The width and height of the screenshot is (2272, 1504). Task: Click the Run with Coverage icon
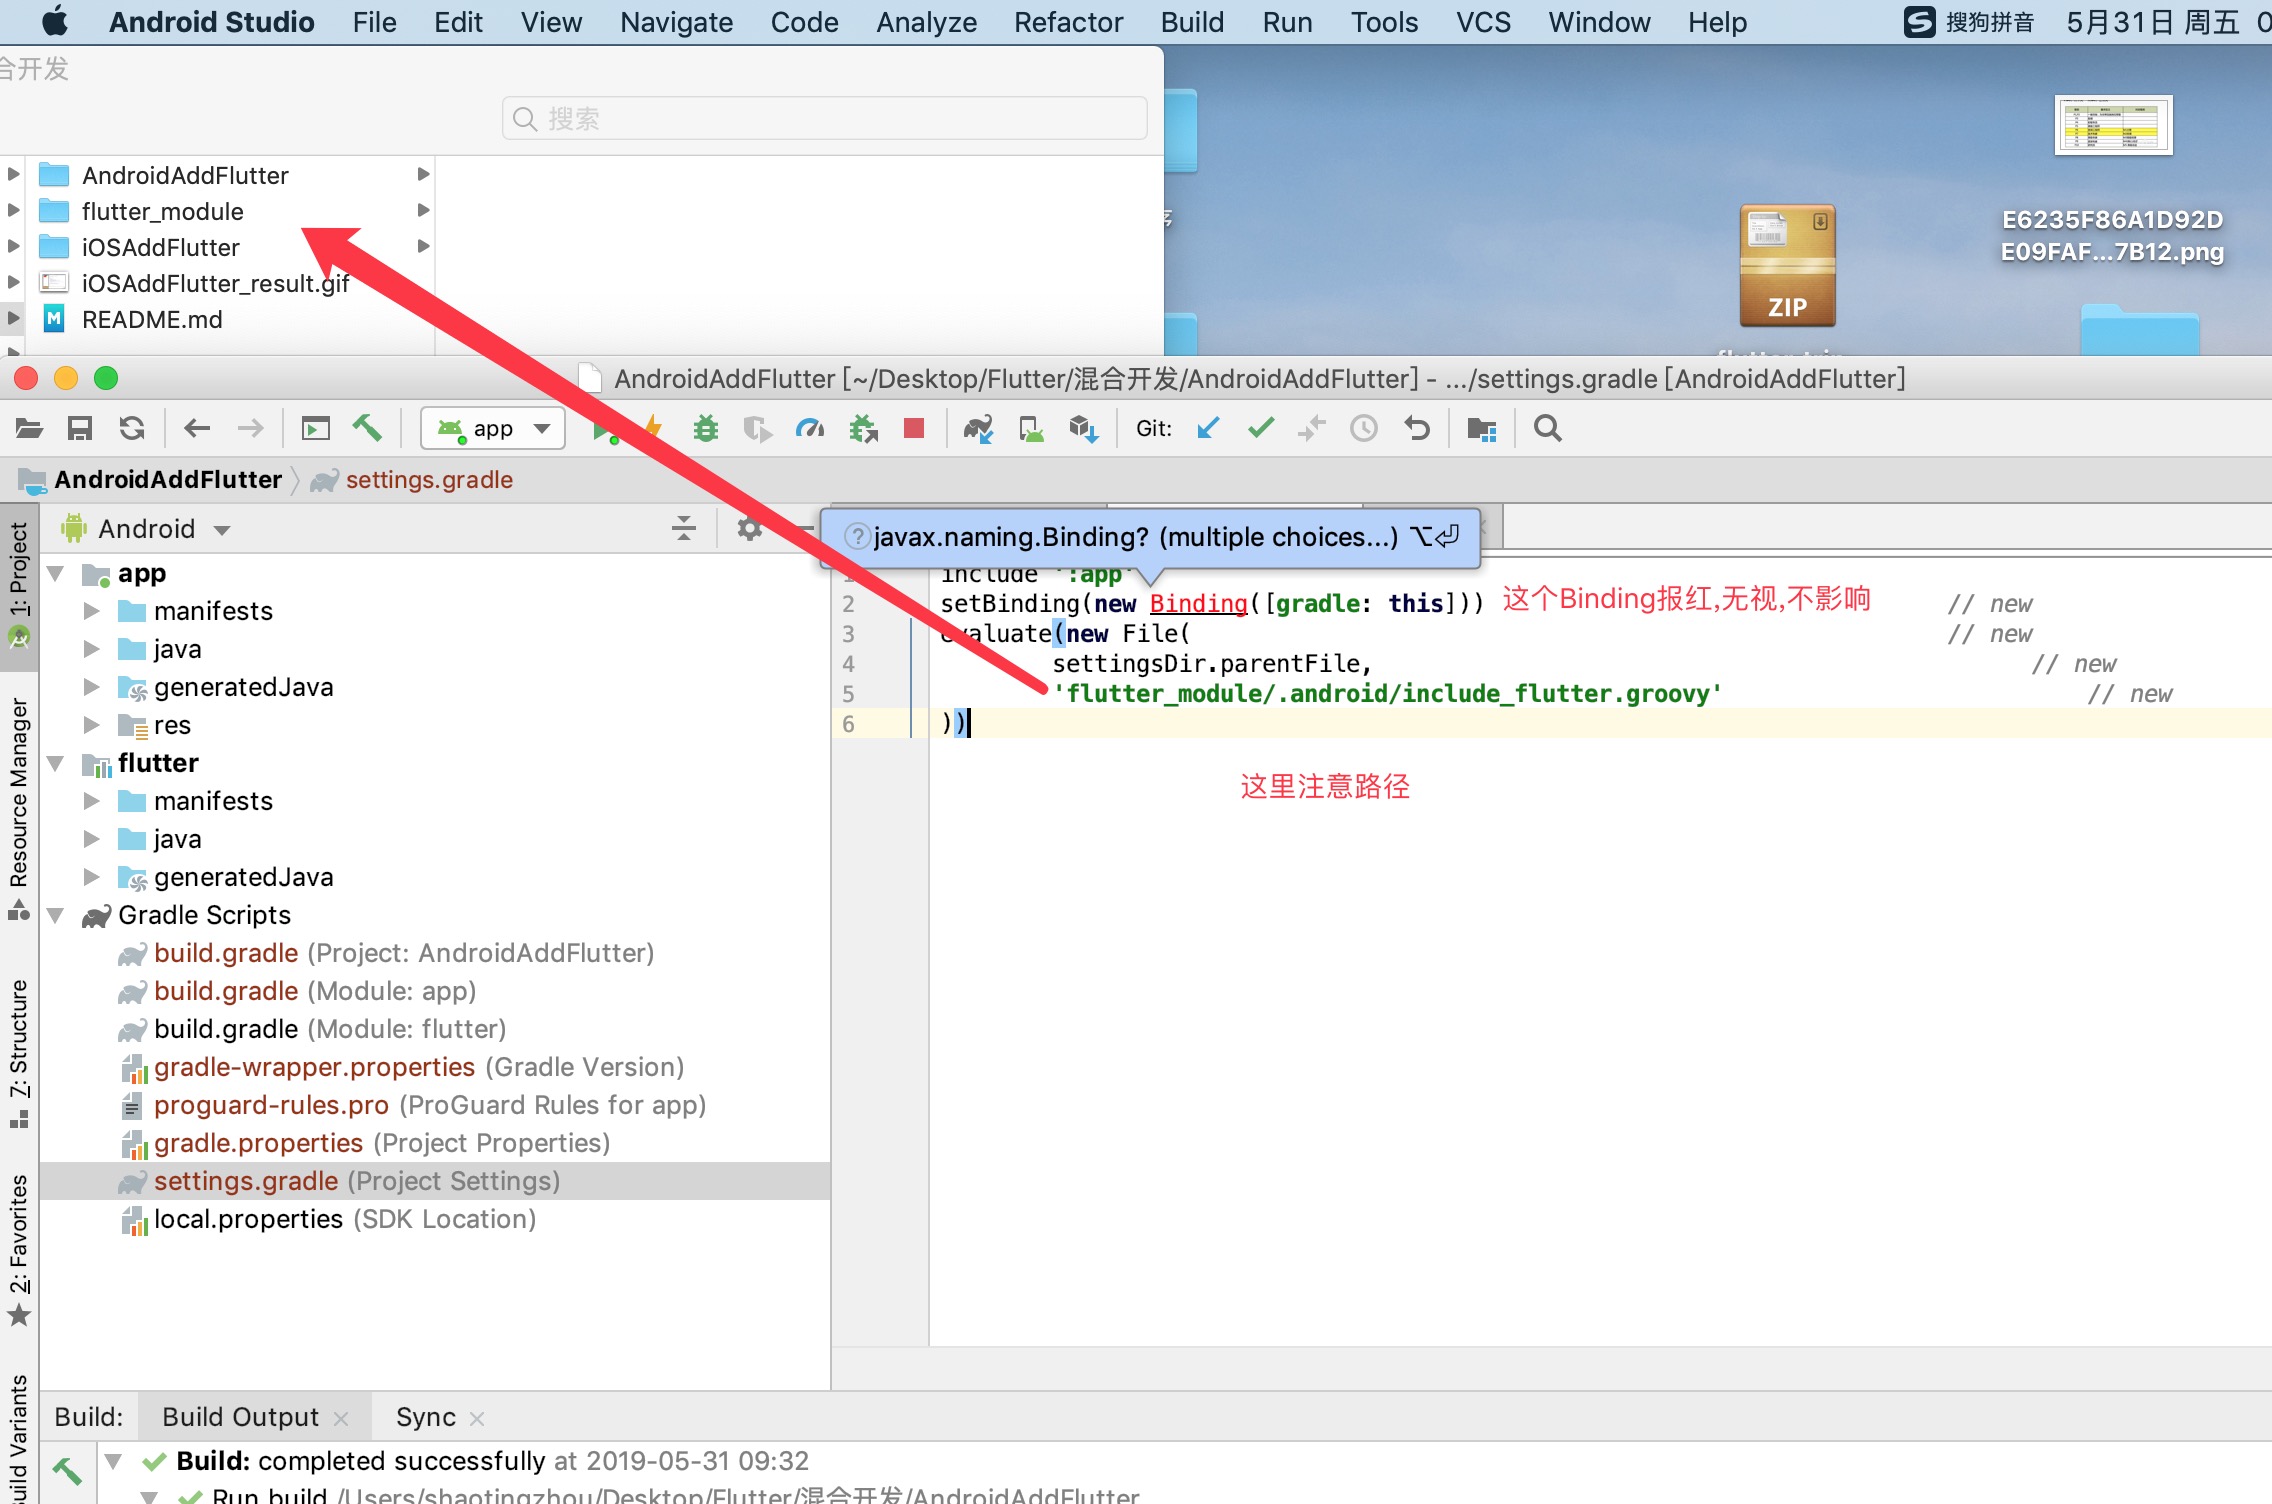(758, 429)
